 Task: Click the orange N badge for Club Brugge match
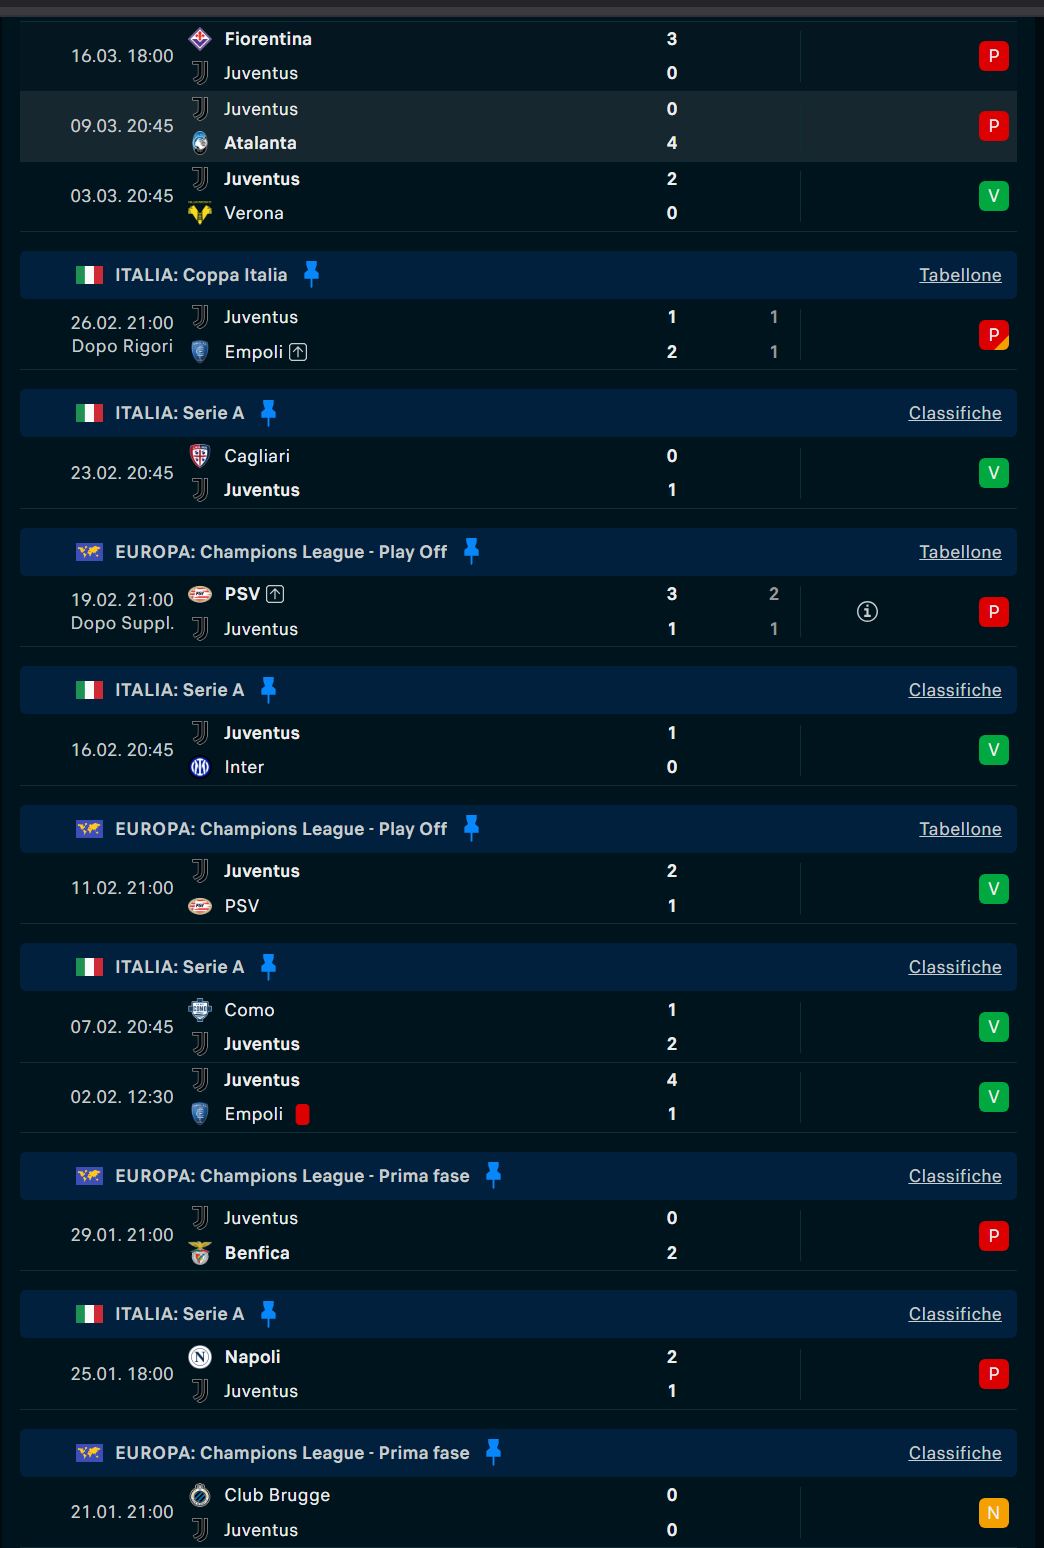click(x=993, y=1513)
